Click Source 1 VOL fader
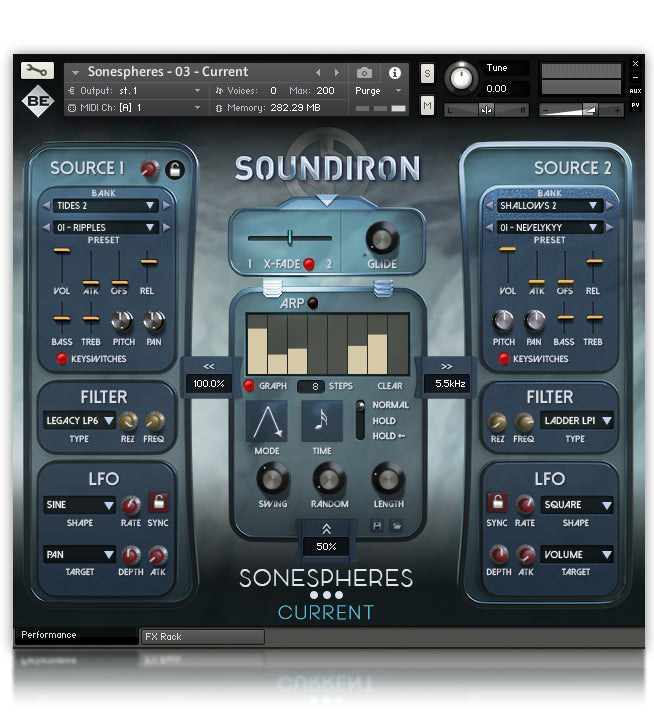The image size is (654, 720). [x=62, y=266]
